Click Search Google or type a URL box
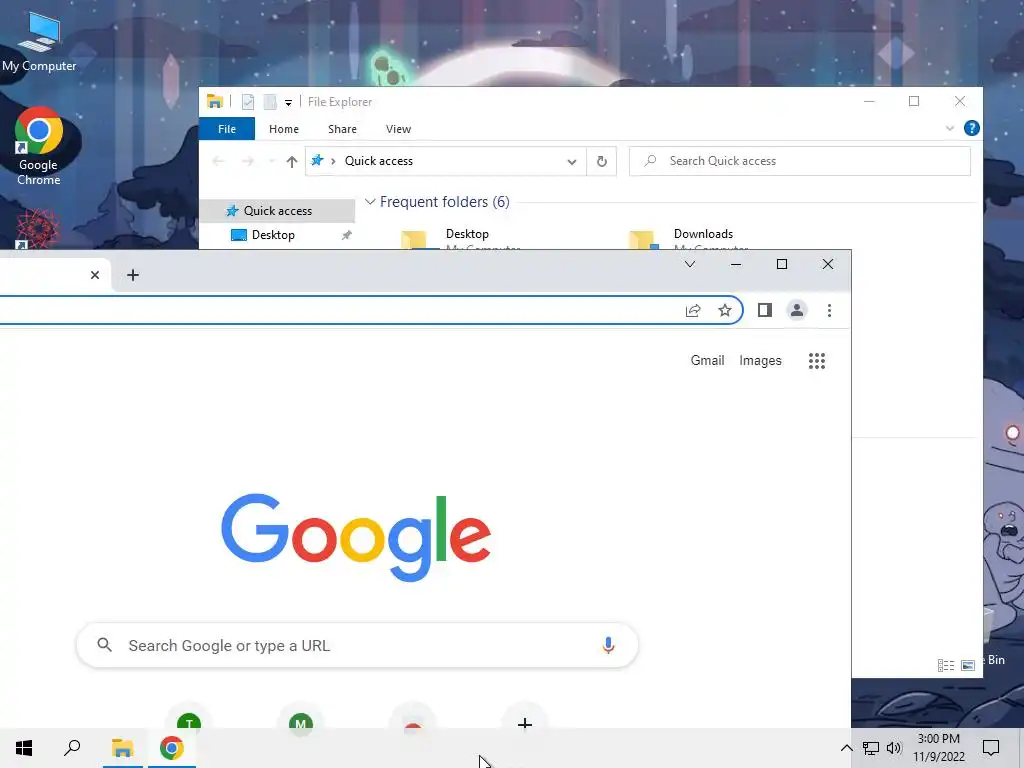 [357, 645]
